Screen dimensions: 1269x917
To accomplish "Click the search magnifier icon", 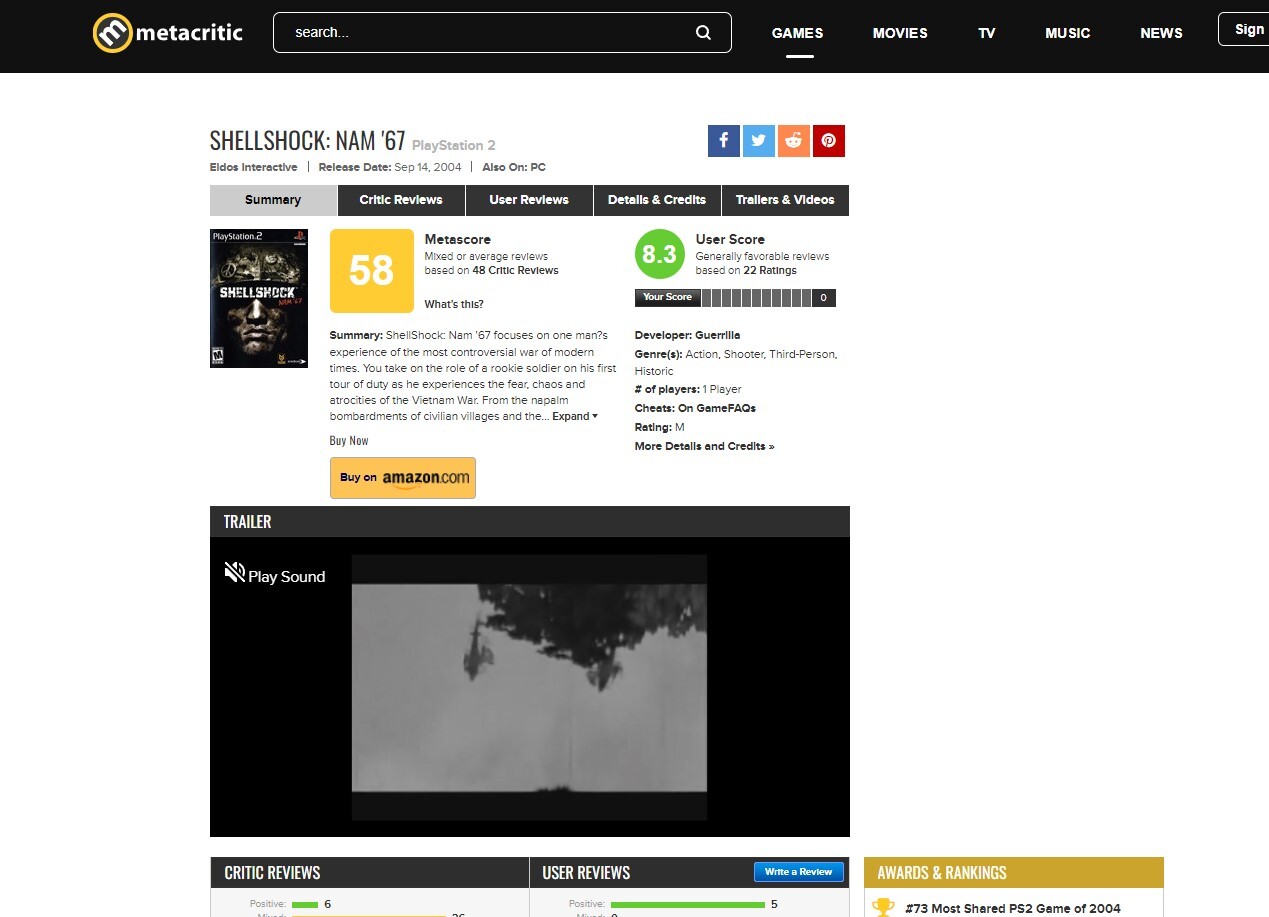I will point(703,33).
